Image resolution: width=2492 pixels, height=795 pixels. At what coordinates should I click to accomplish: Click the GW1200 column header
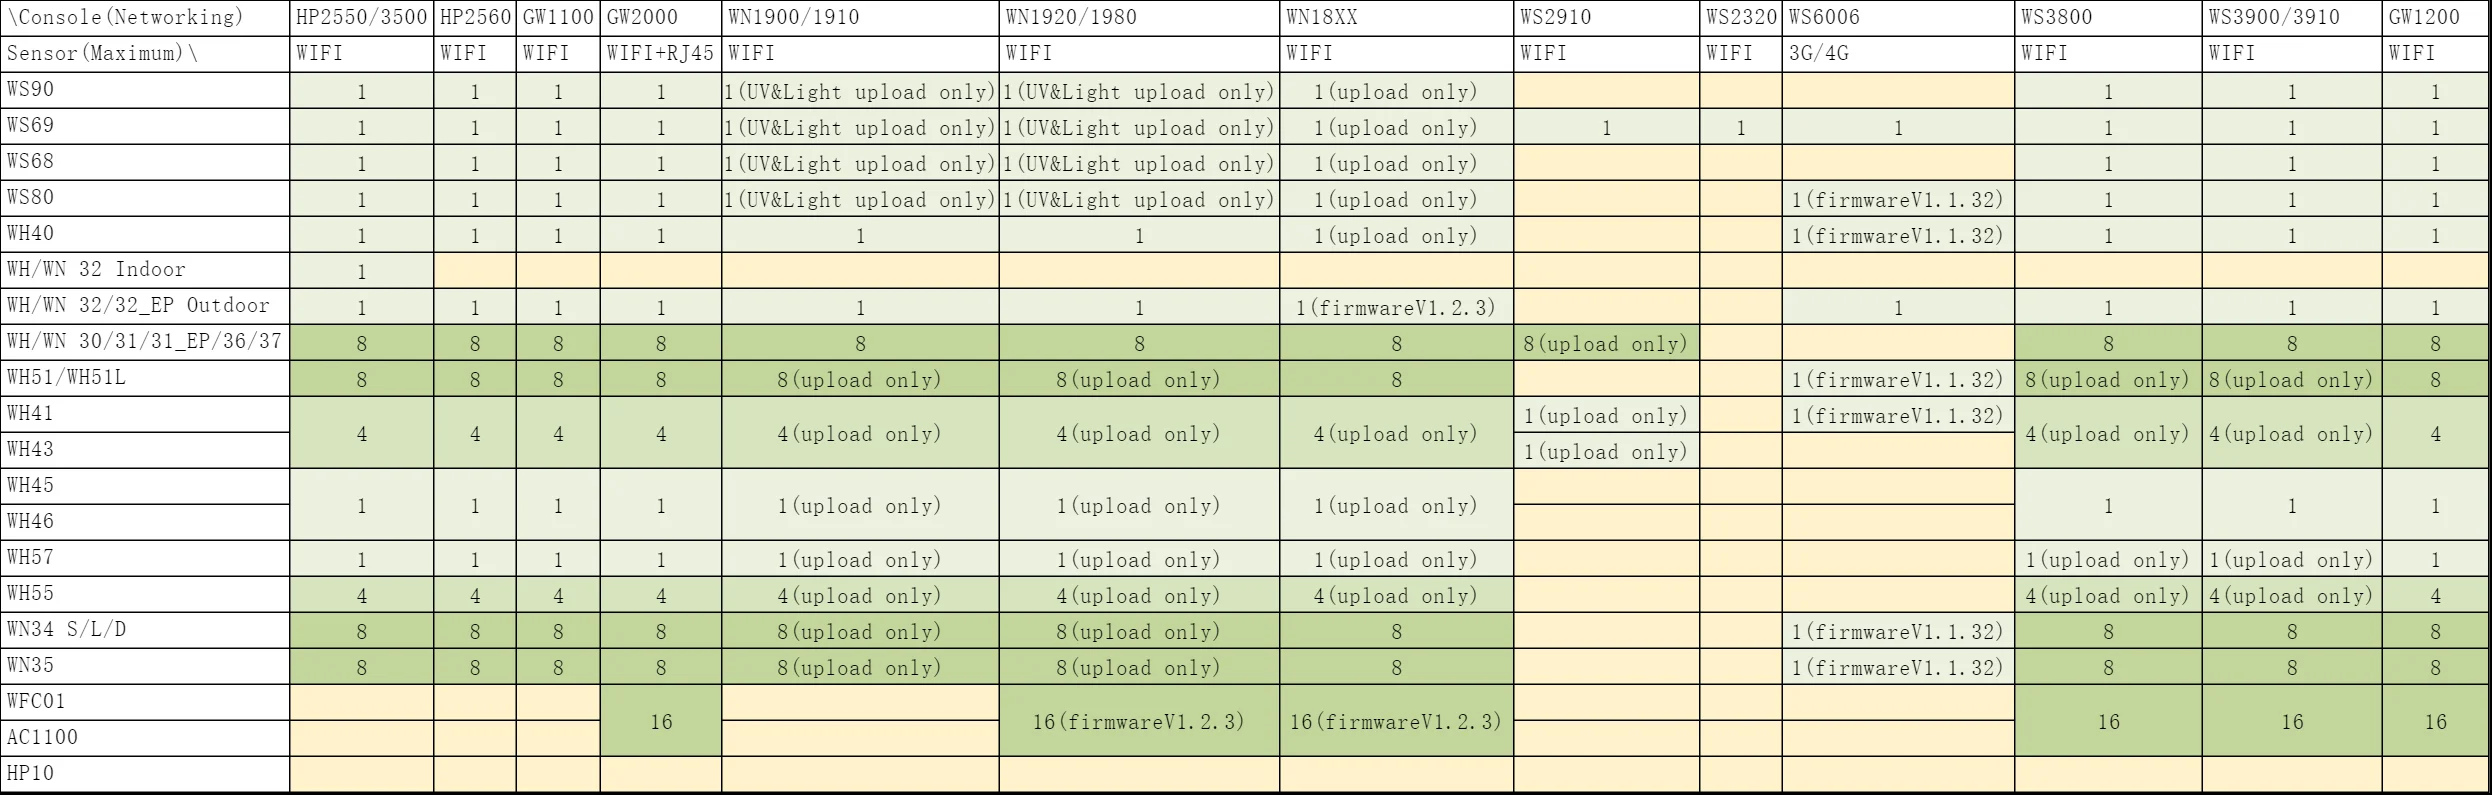pyautogui.click(x=2436, y=18)
